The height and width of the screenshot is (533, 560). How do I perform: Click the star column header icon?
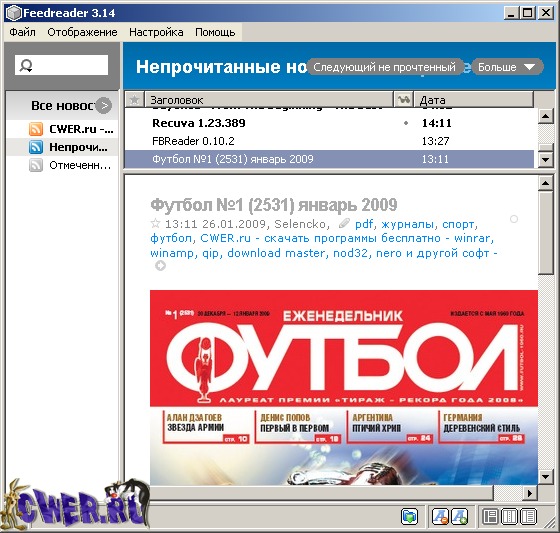(134, 99)
